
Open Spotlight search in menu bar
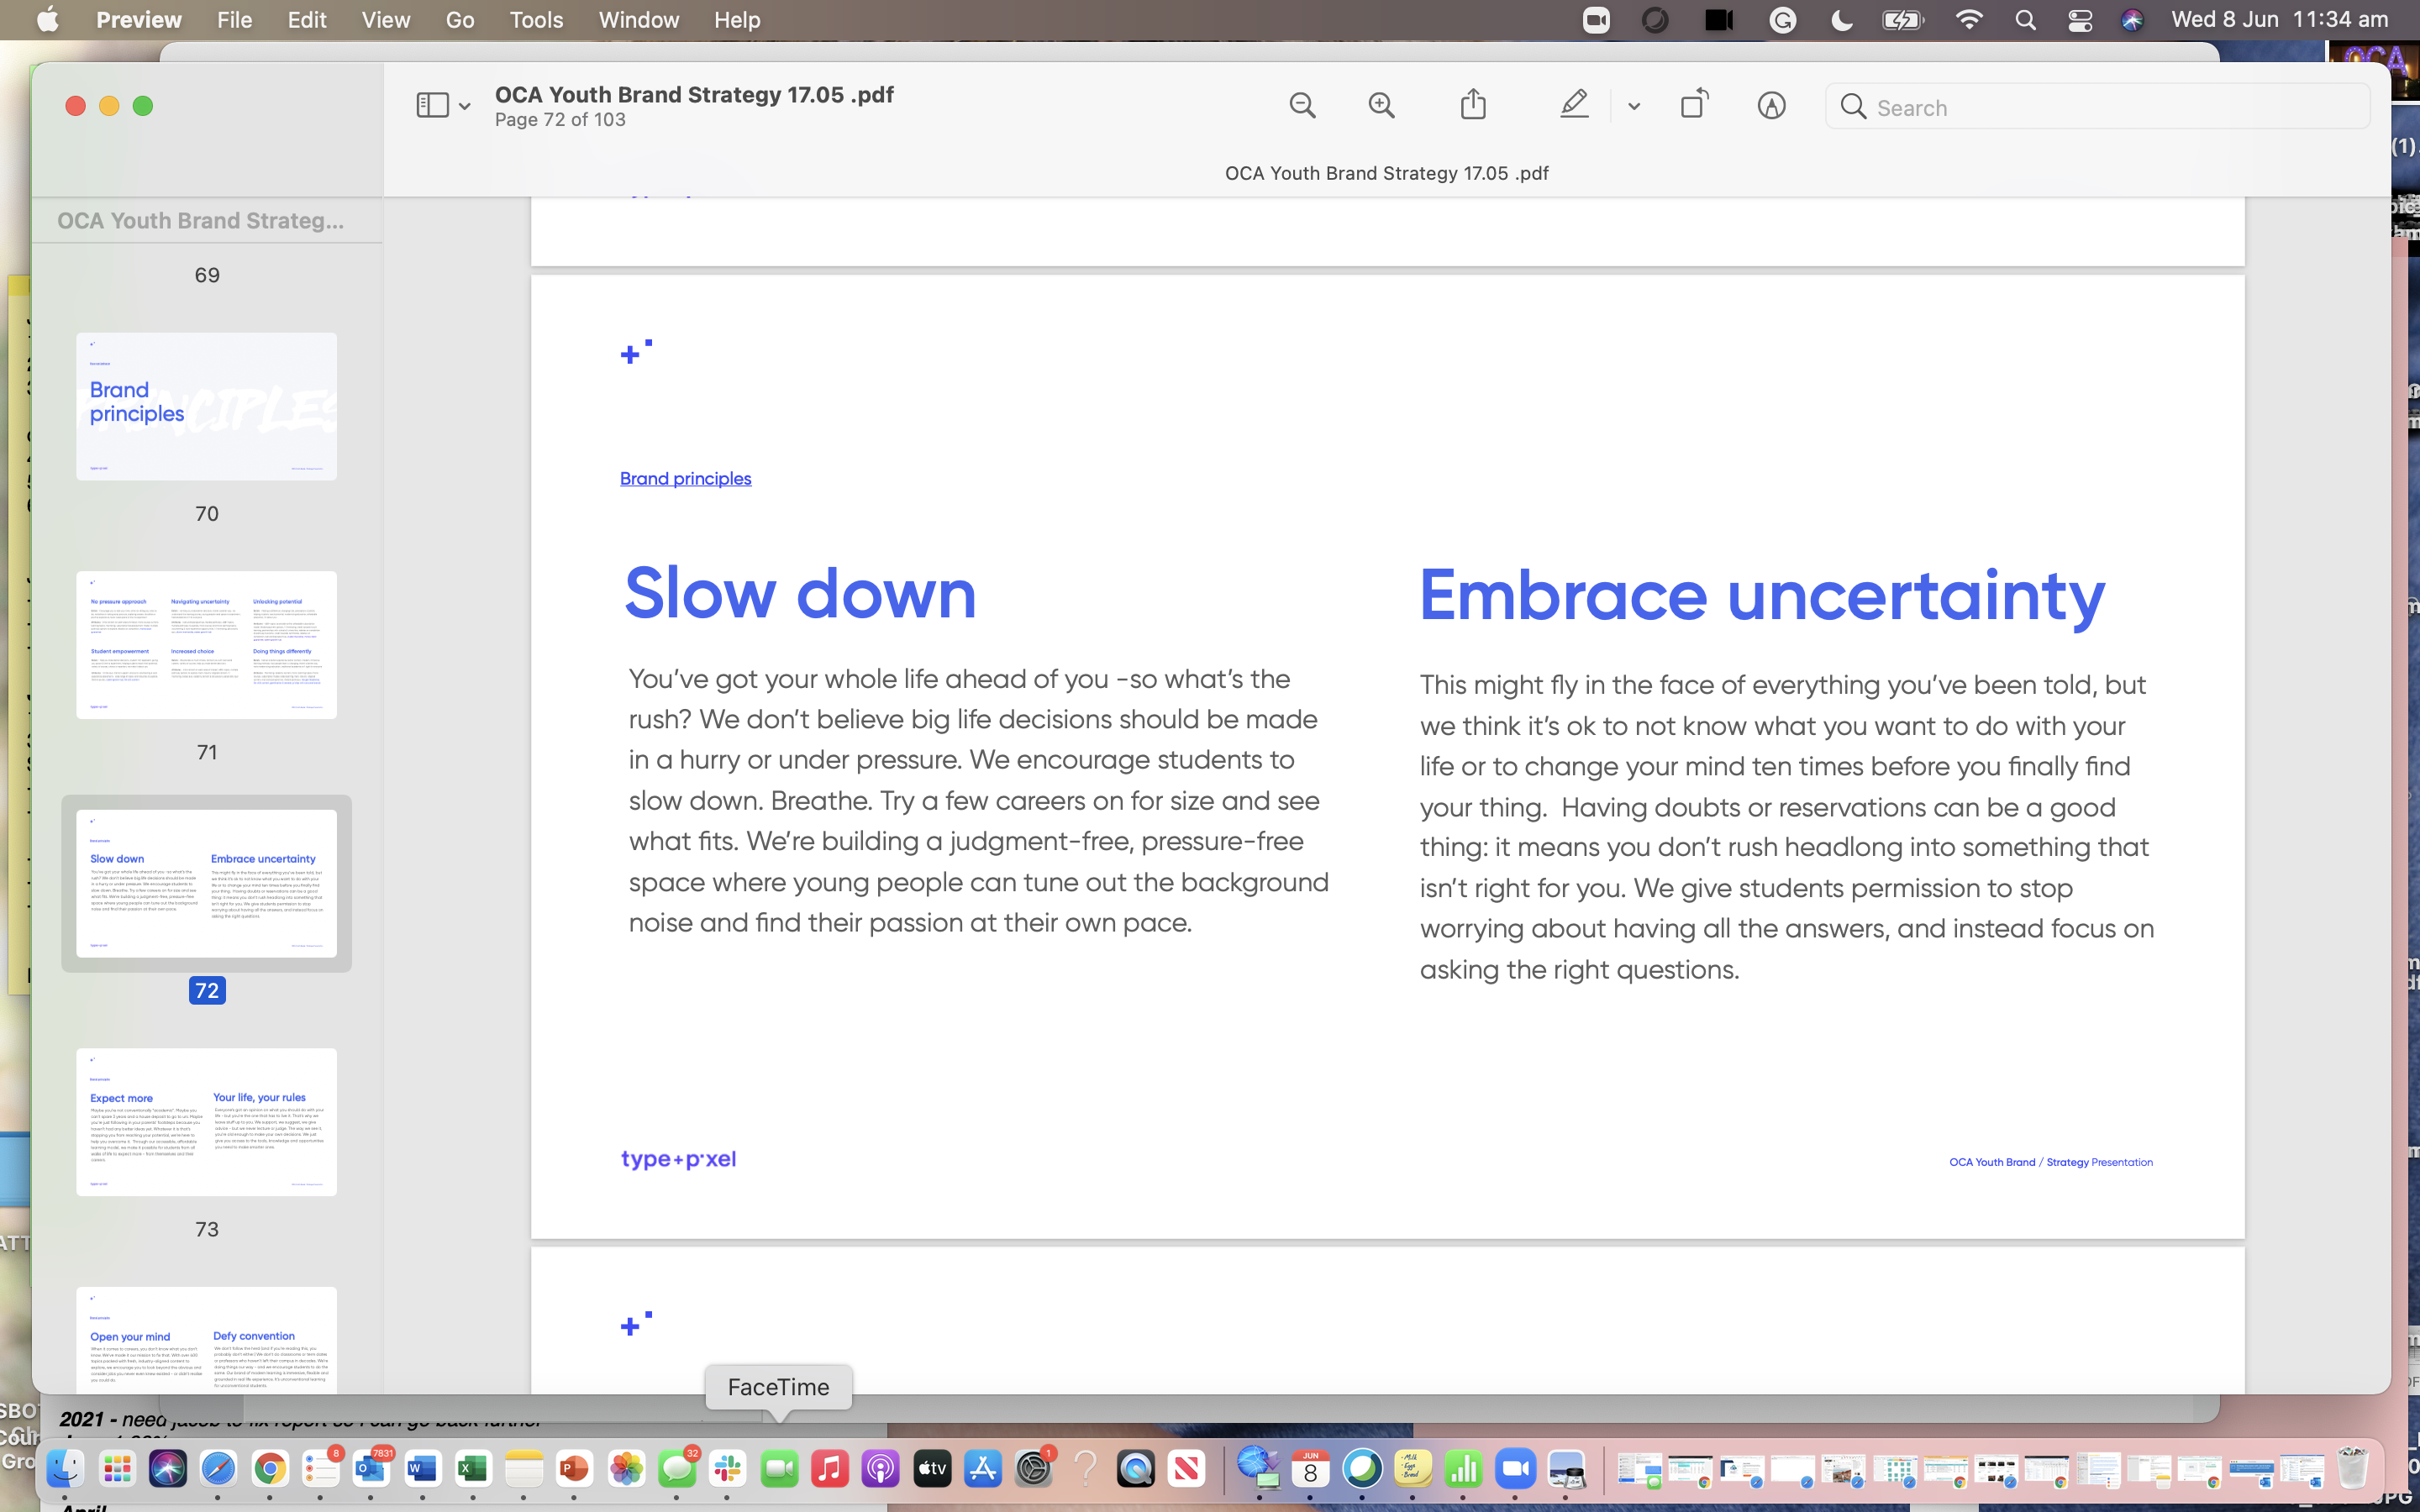[2026, 20]
